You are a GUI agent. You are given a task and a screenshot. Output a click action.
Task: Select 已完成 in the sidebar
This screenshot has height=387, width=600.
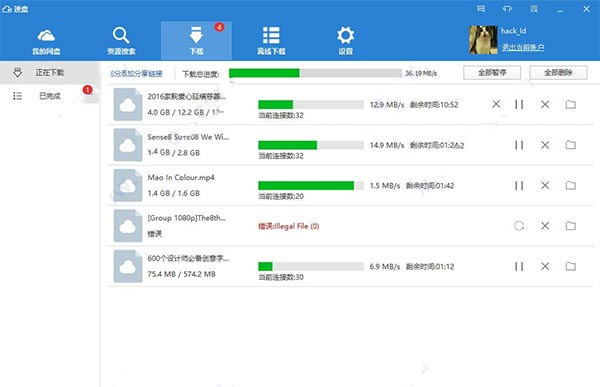(49, 96)
